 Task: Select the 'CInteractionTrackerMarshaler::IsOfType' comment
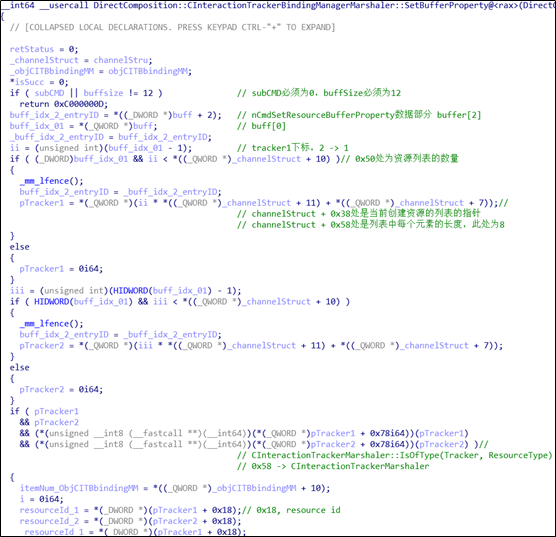395,456
